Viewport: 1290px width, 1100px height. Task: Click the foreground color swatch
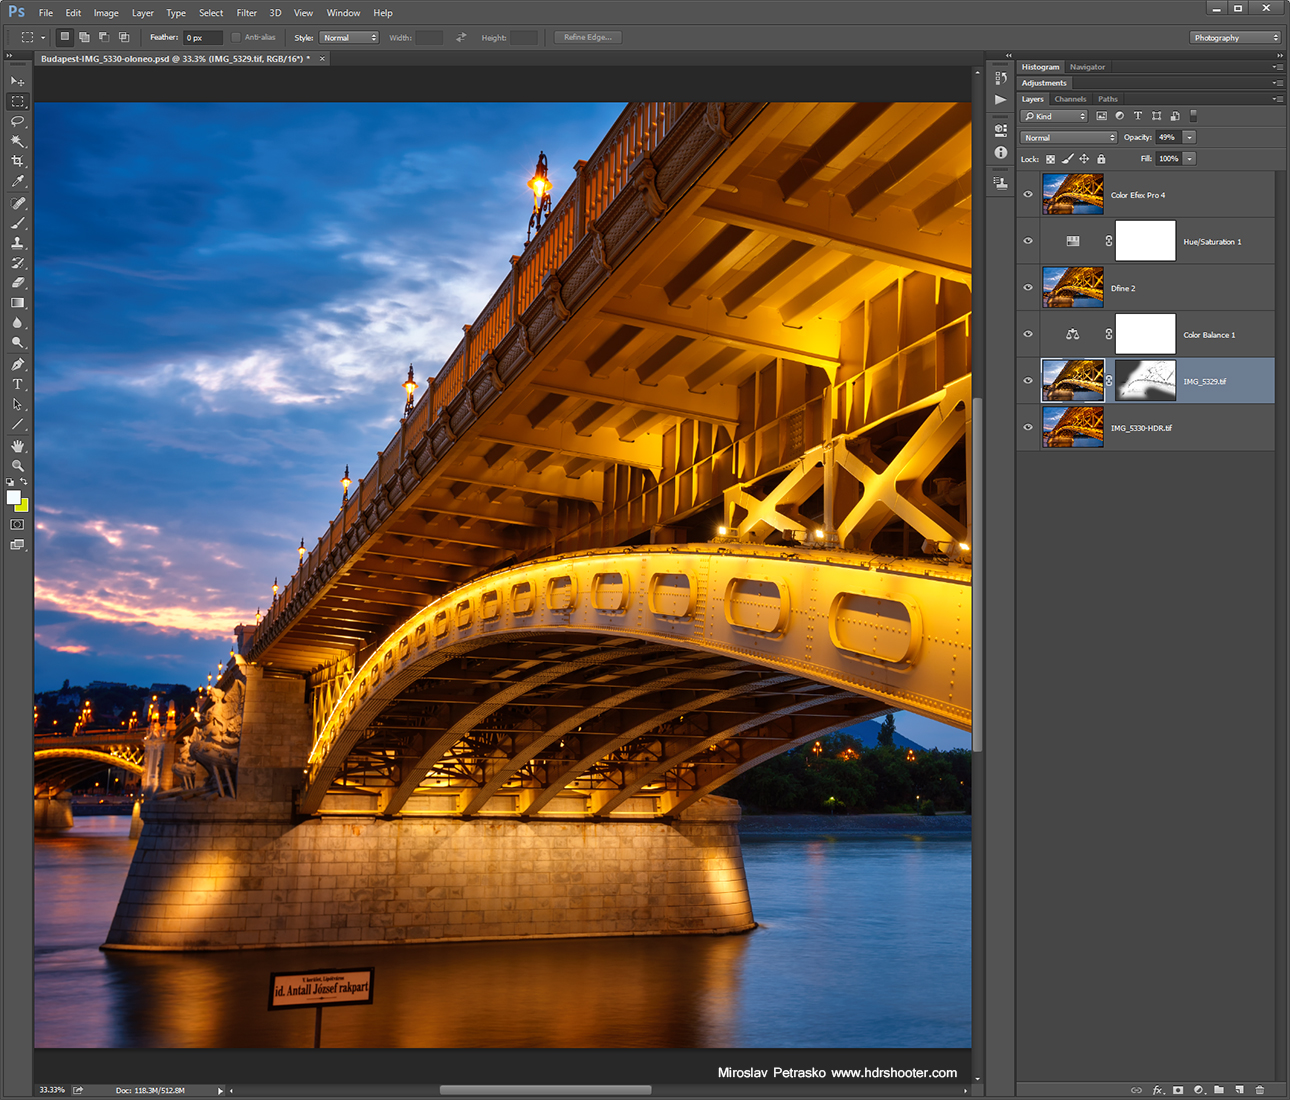(14, 496)
